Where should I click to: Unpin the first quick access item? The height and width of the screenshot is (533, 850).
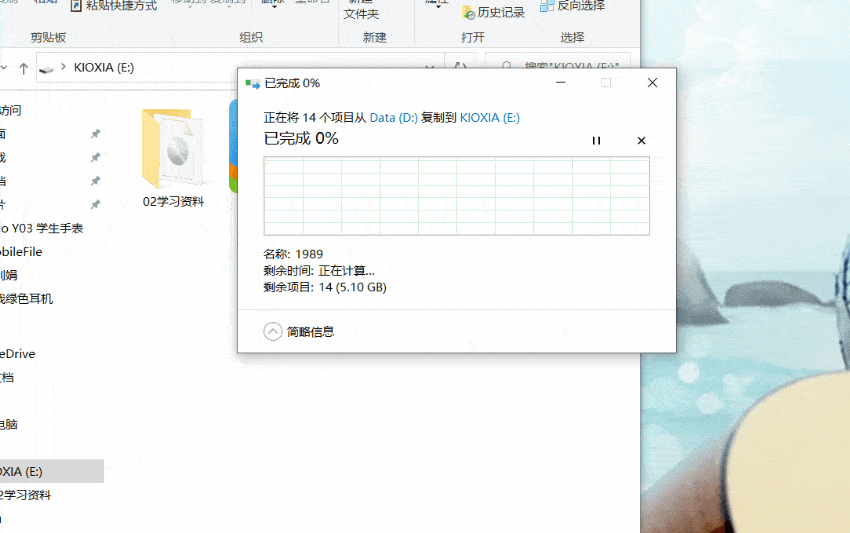[95, 133]
